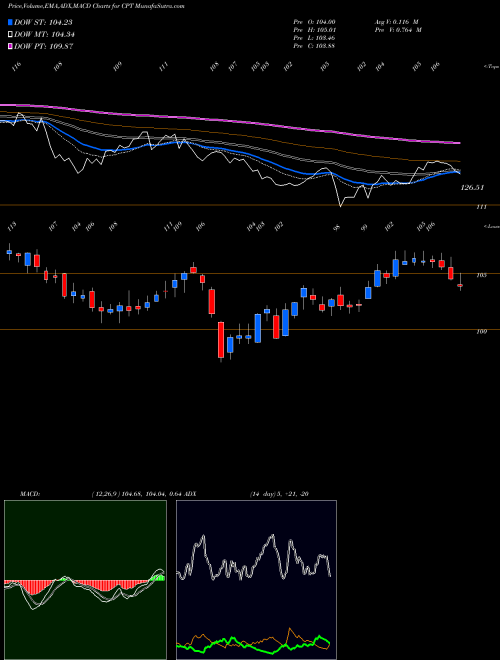Click the 103 level label on the candlestick chart
500x660 pixels.
481,275
